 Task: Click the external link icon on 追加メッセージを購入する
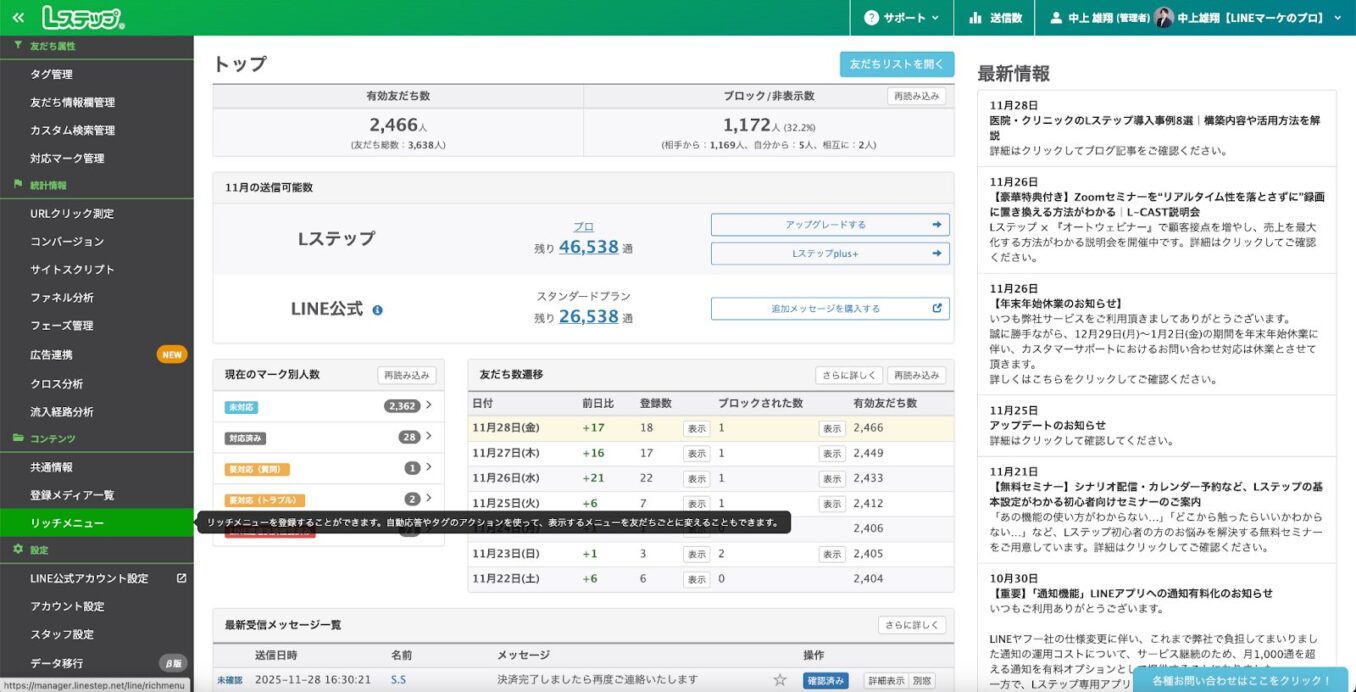pos(935,307)
